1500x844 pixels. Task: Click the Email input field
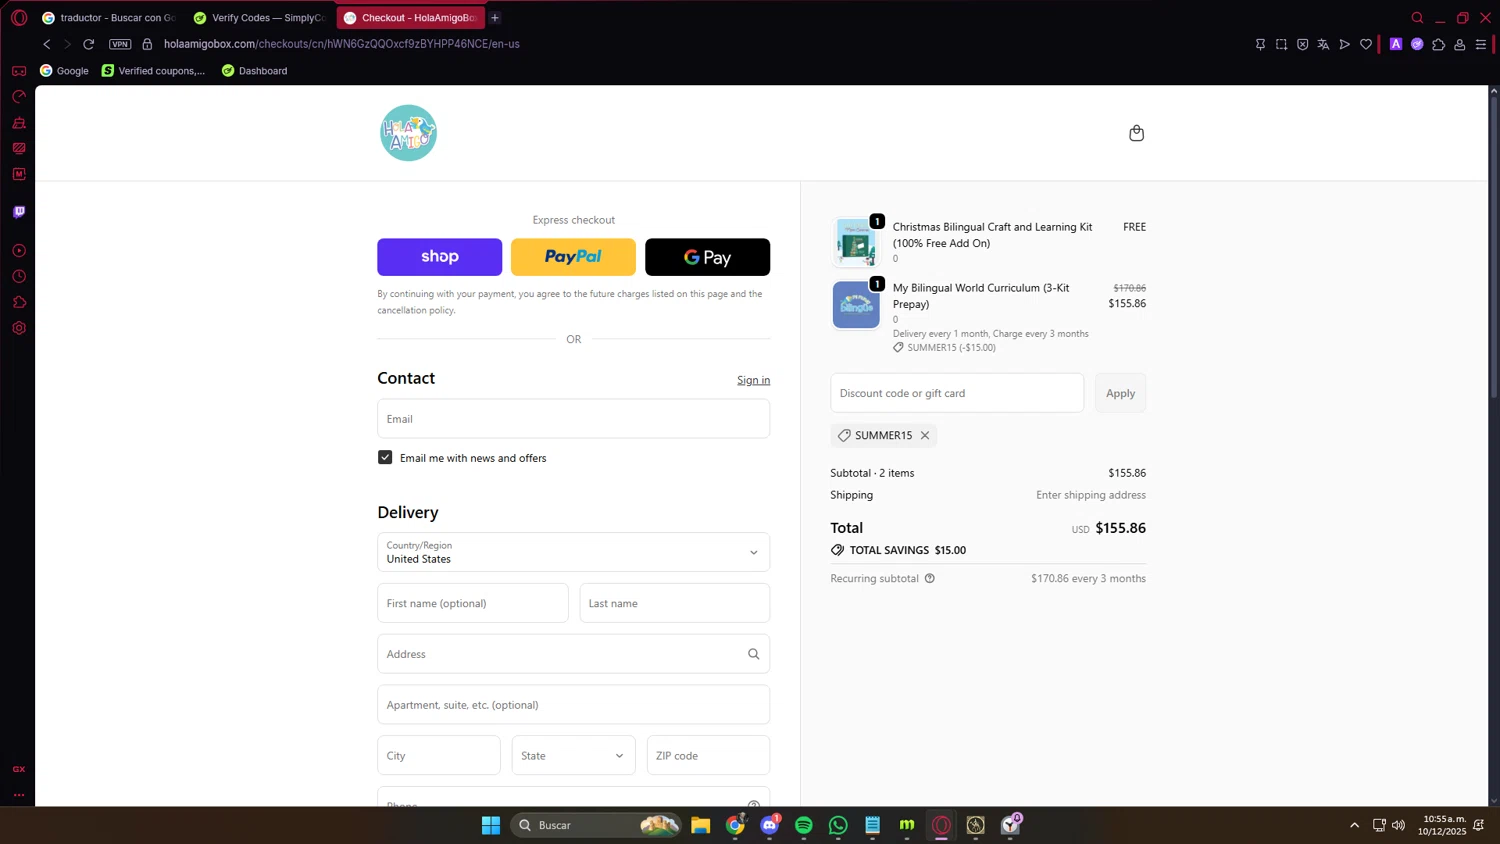(x=573, y=419)
